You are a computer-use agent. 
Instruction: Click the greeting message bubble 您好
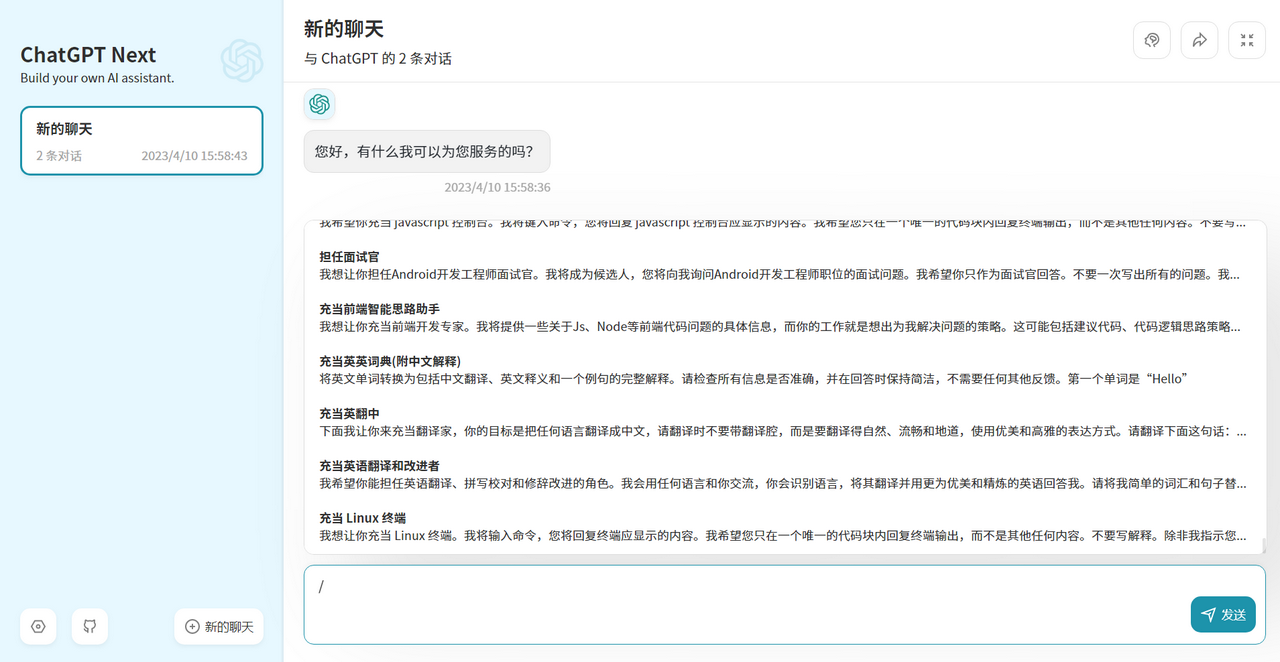[426, 152]
